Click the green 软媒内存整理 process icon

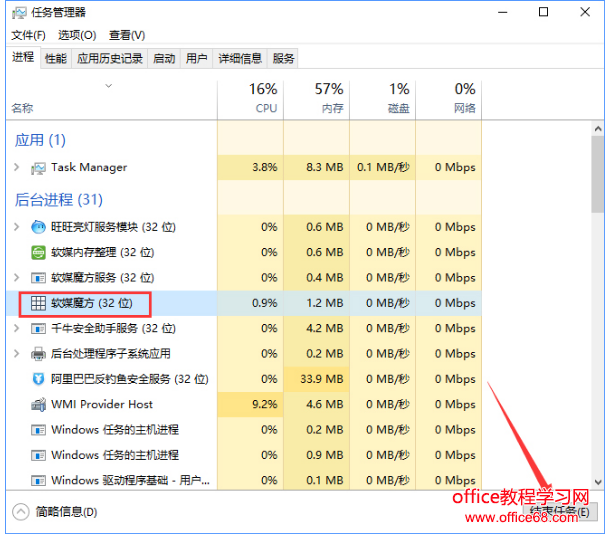pyautogui.click(x=38, y=252)
